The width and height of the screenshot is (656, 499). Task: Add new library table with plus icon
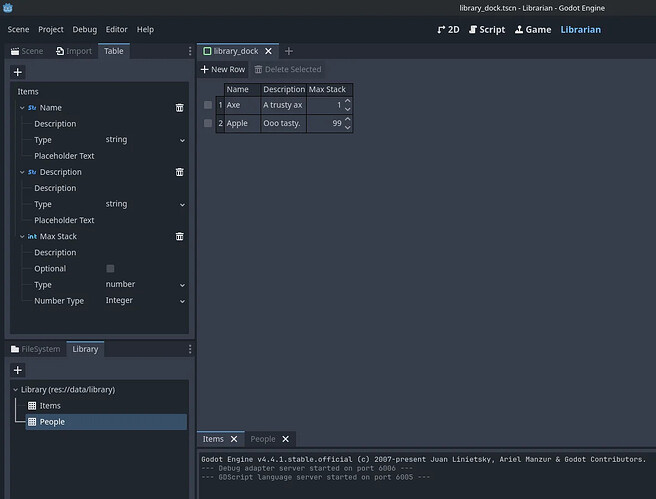[x=18, y=370]
